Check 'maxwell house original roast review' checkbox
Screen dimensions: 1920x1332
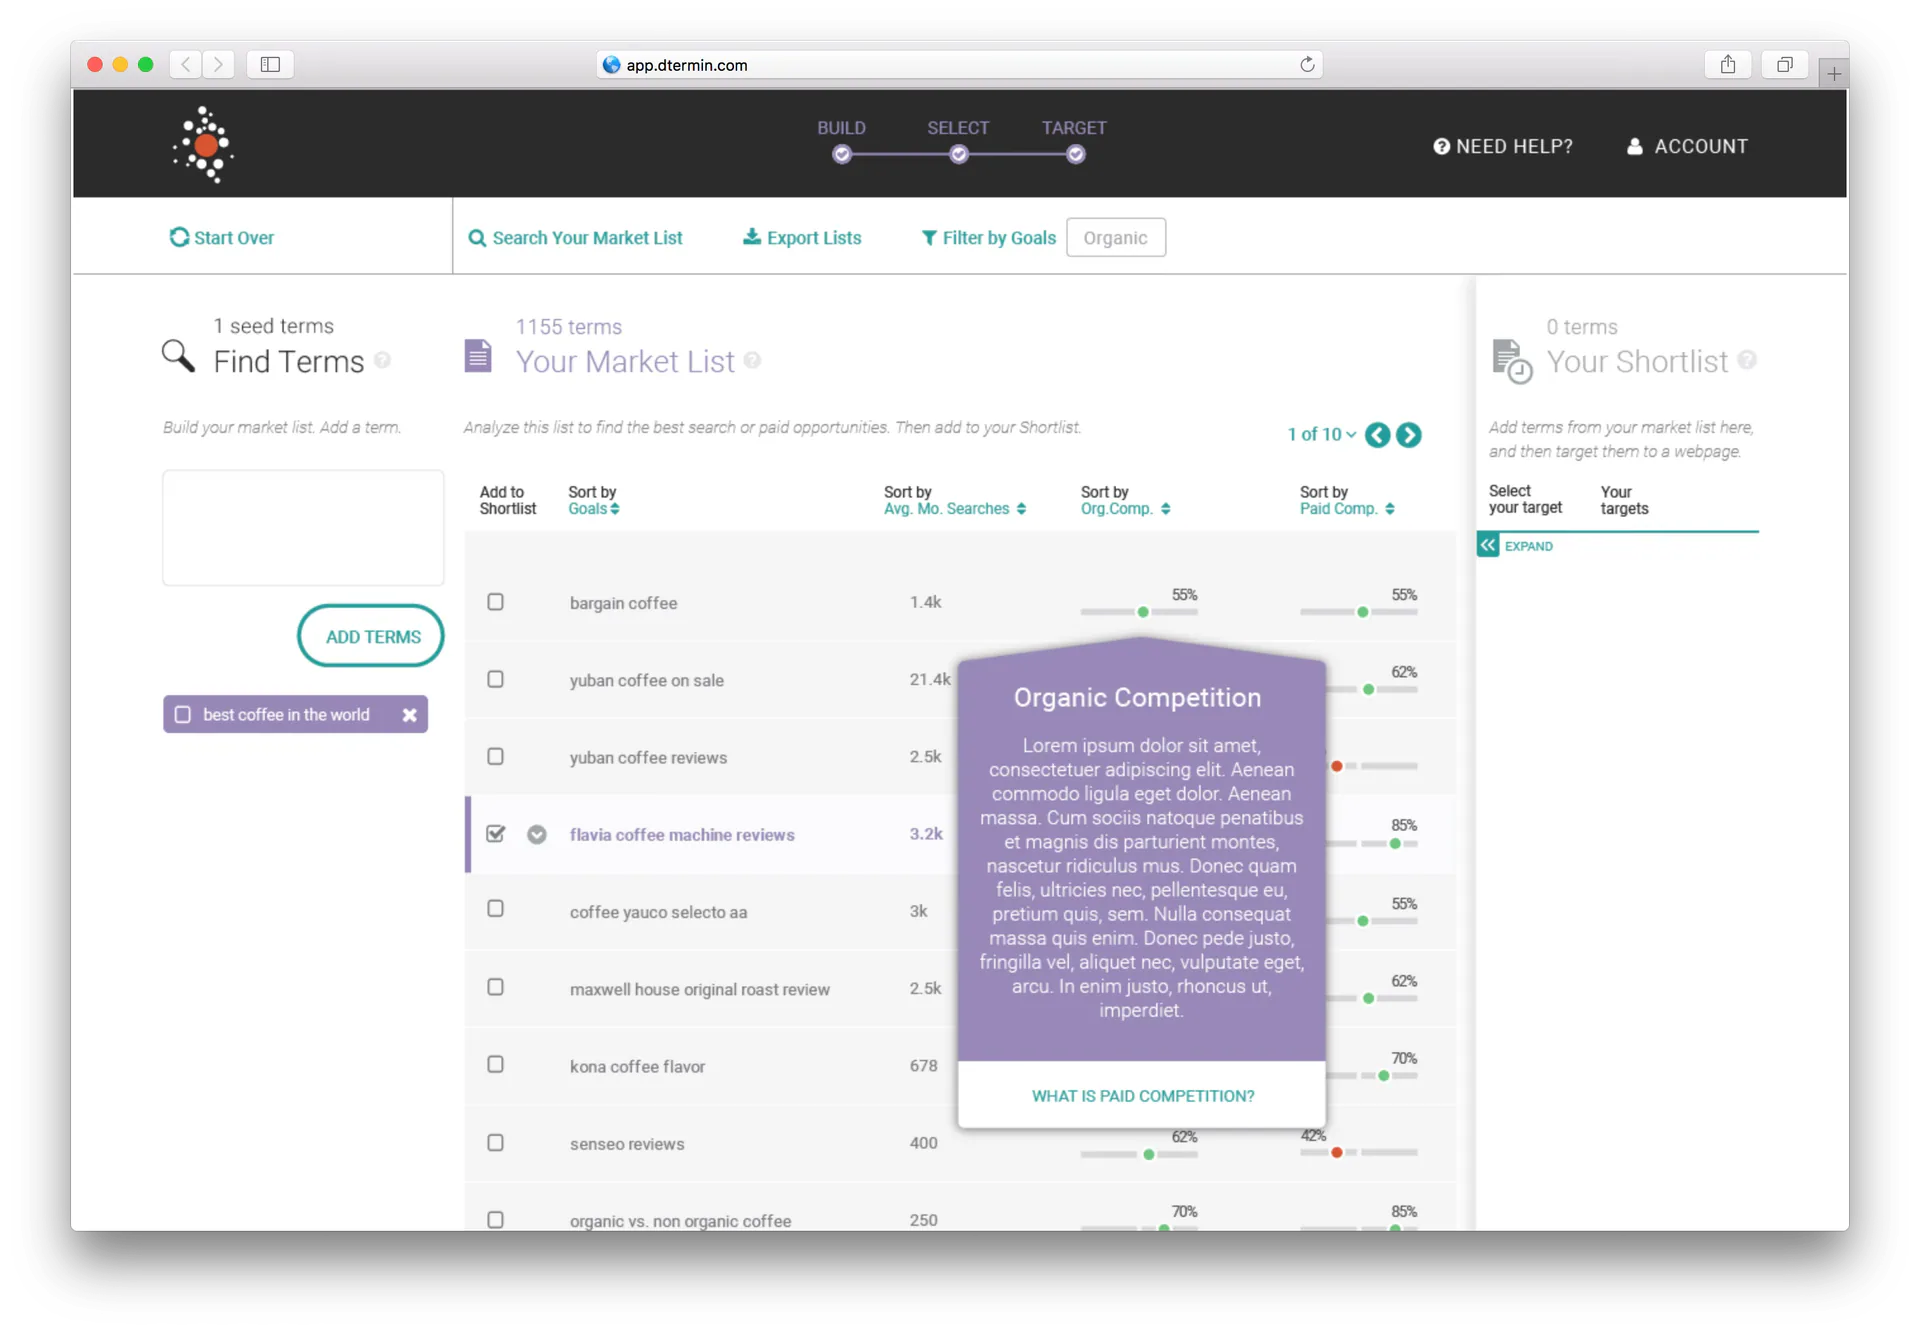click(495, 987)
